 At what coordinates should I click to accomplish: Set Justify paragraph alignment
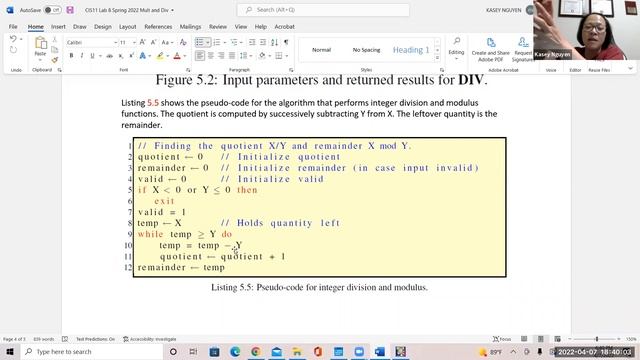point(232,56)
